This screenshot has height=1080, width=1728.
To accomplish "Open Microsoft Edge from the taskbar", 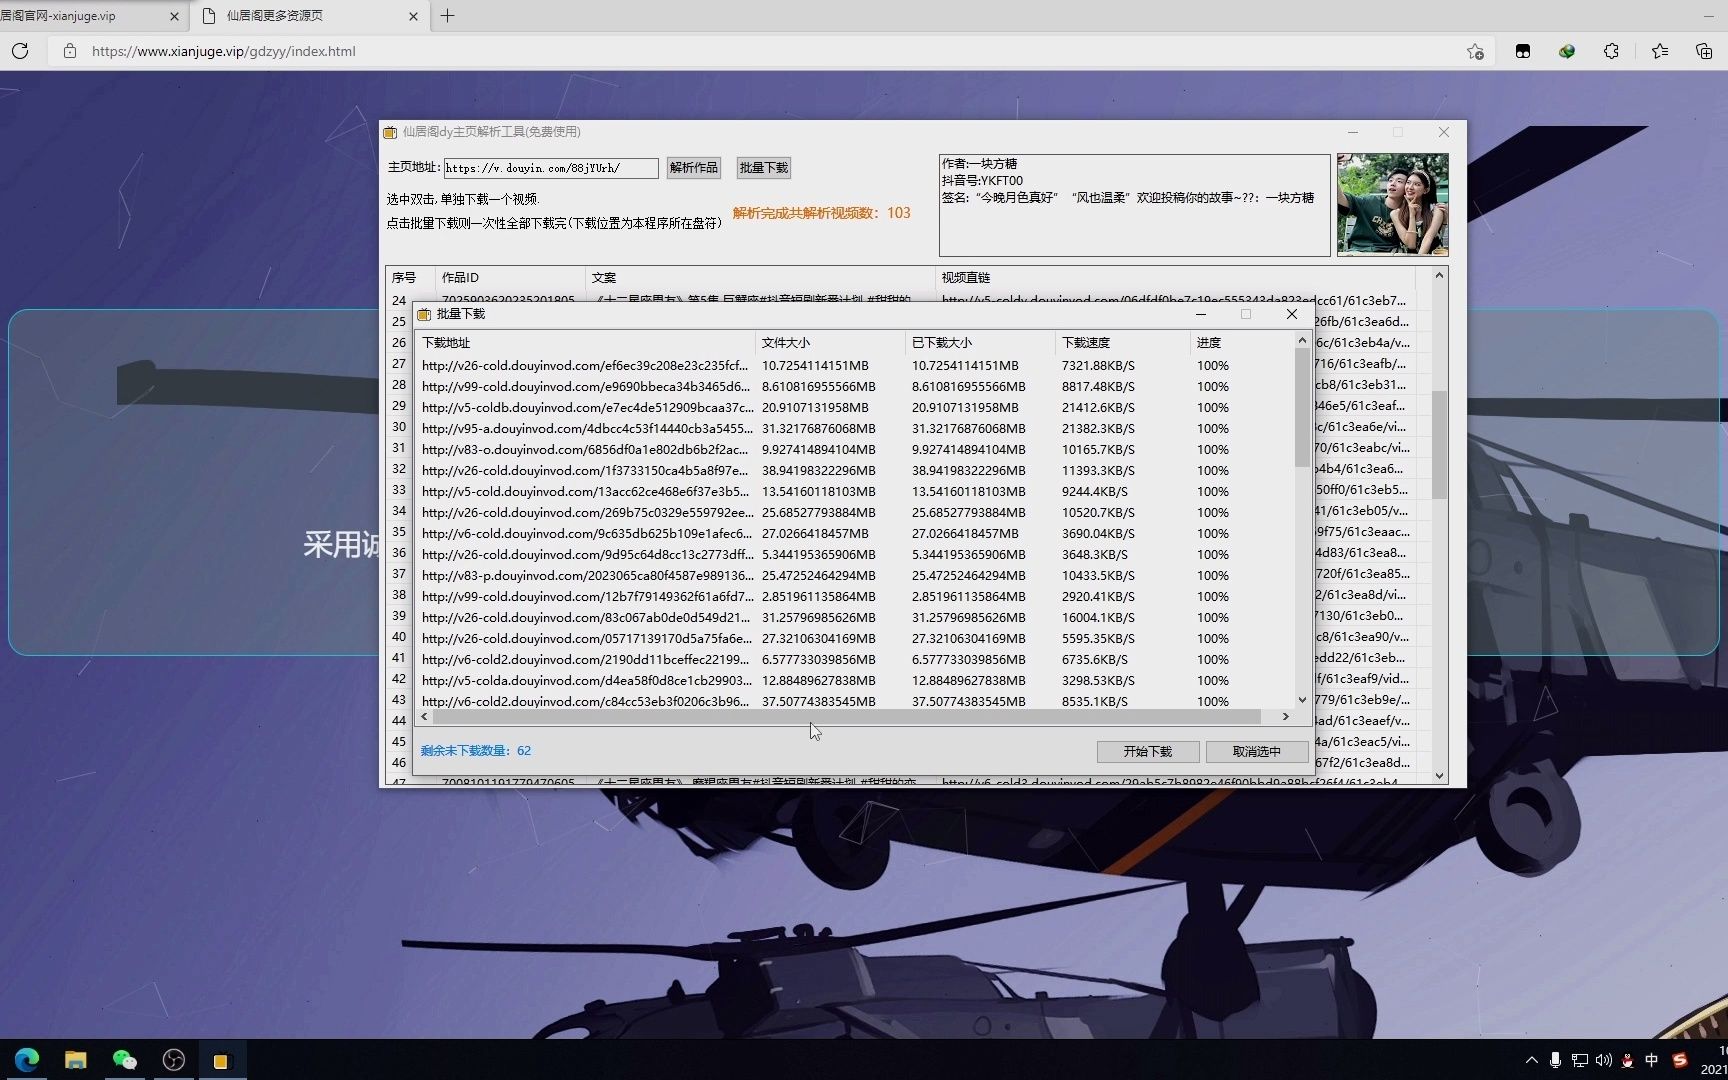I will click(27, 1060).
